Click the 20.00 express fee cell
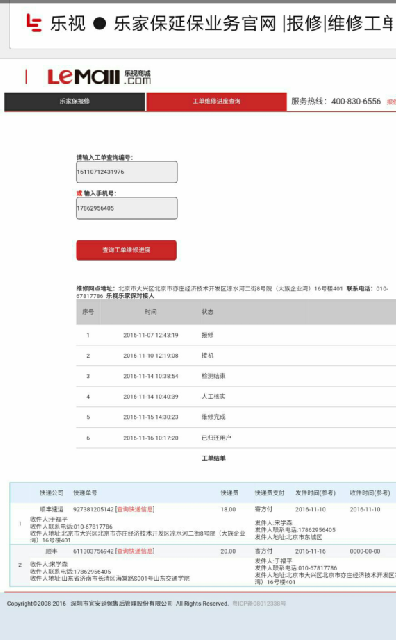 point(229,551)
